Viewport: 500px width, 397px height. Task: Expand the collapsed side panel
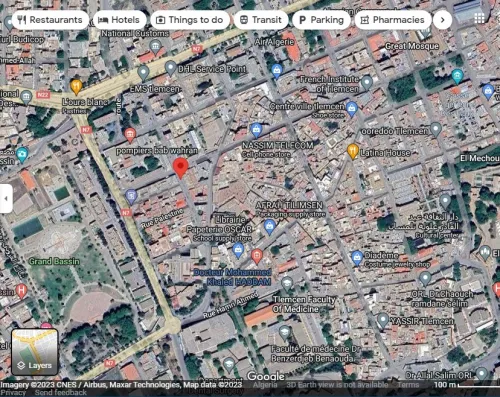6,198
